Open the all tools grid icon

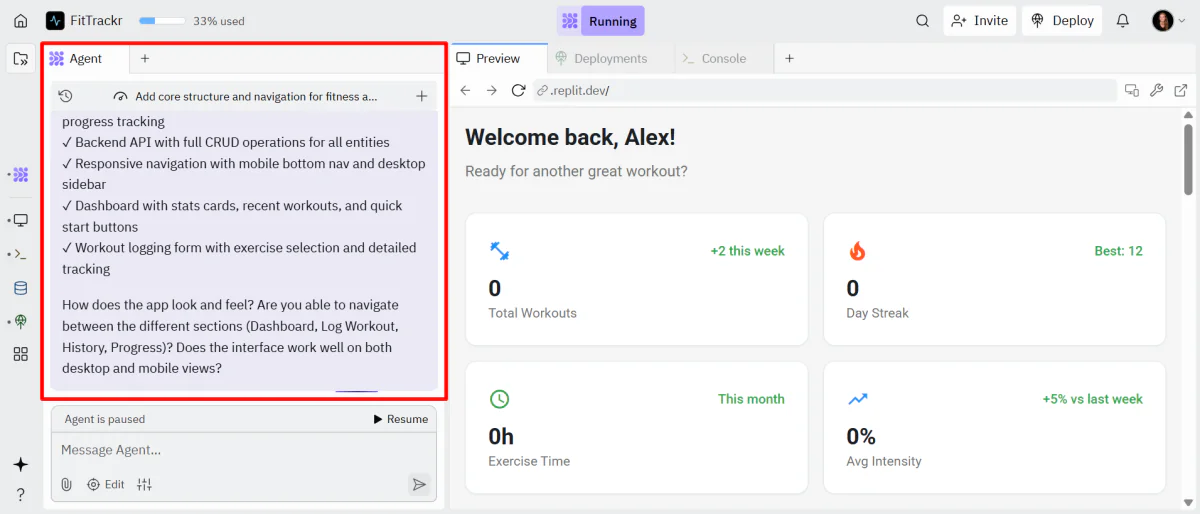(x=20, y=354)
